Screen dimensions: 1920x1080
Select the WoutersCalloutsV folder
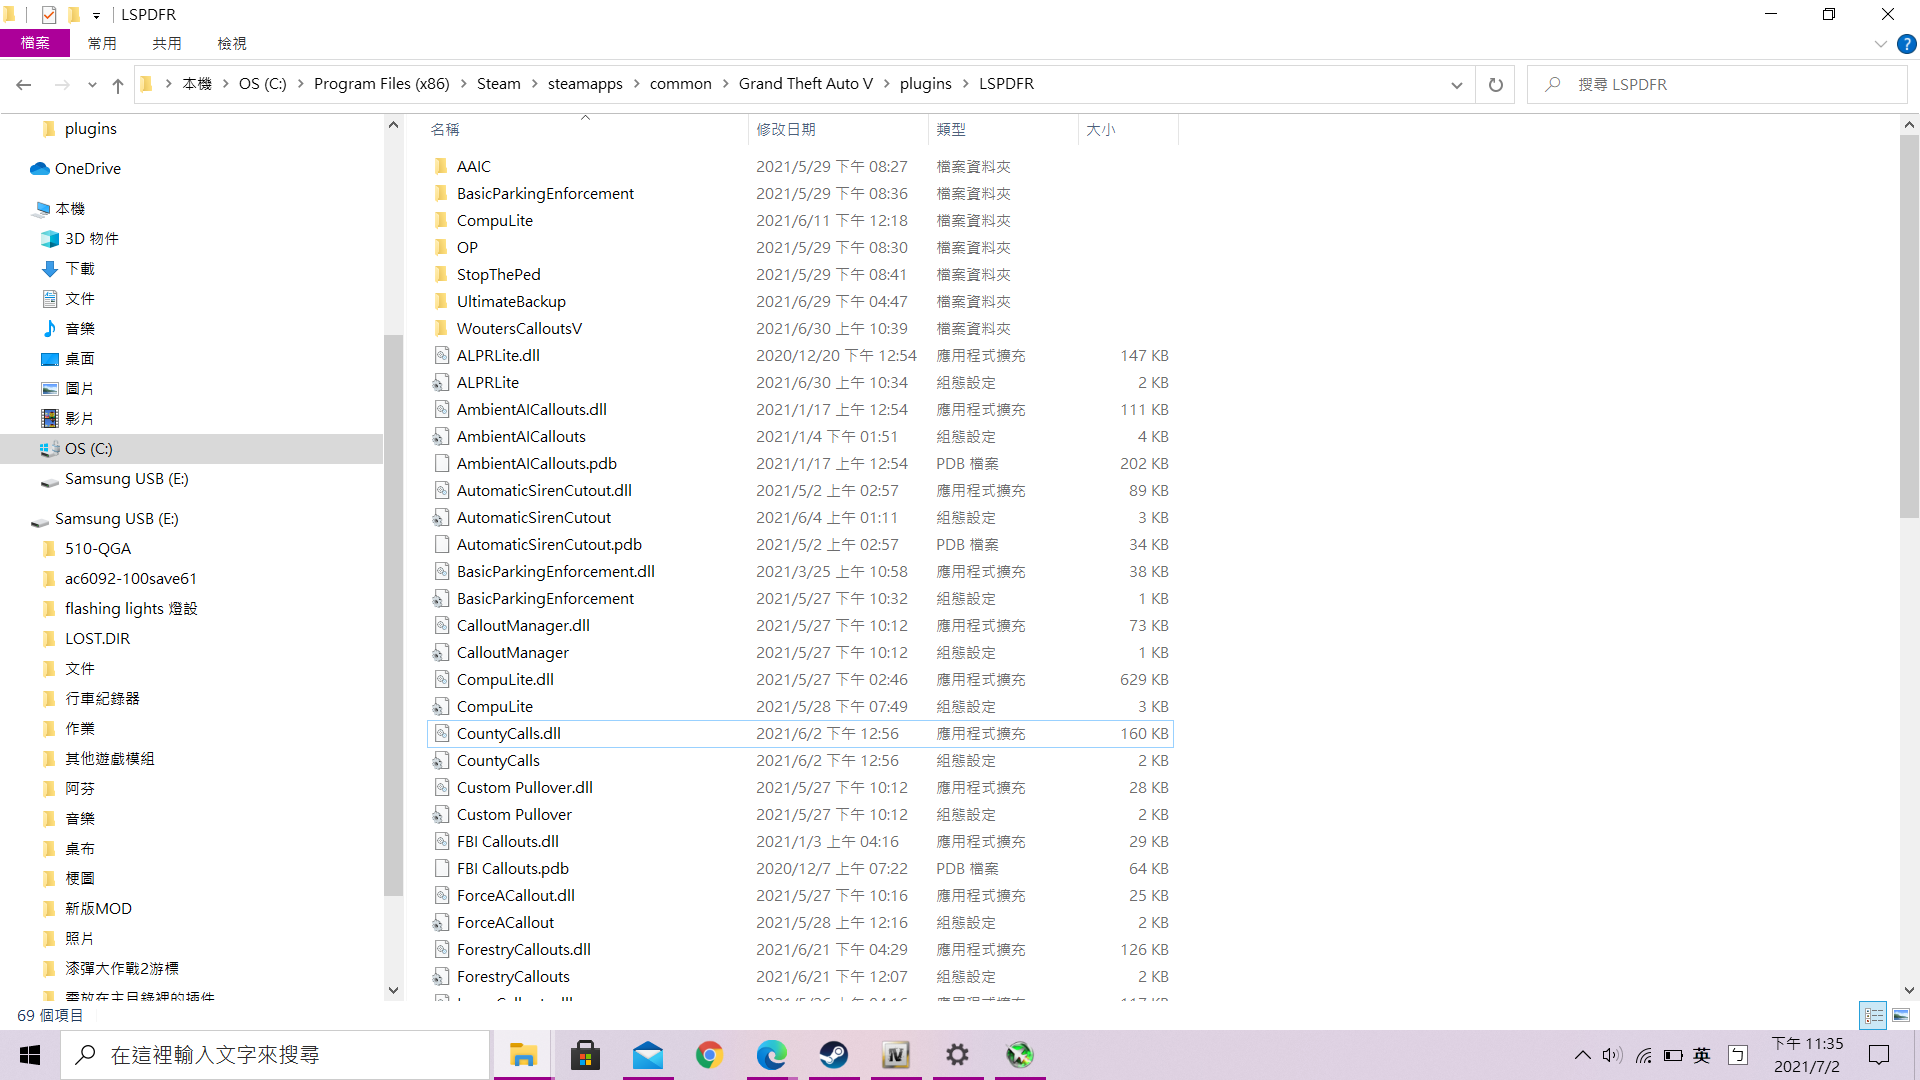click(518, 329)
